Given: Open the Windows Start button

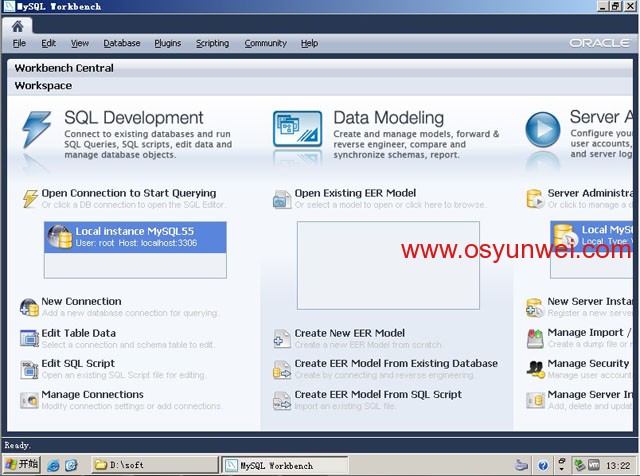Looking at the screenshot, I should [22, 465].
